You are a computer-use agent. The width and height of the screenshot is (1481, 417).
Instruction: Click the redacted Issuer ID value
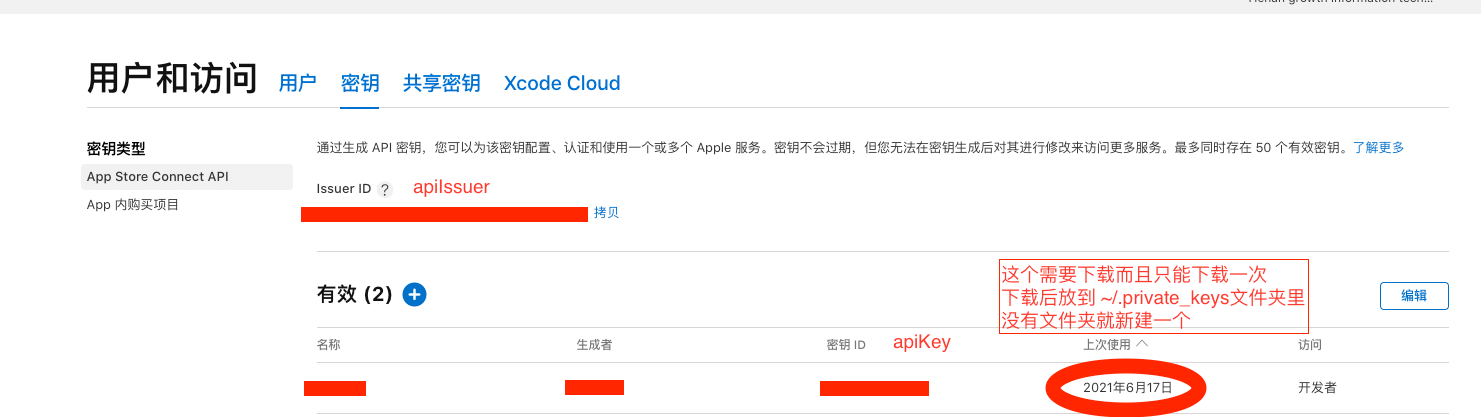(x=445, y=213)
